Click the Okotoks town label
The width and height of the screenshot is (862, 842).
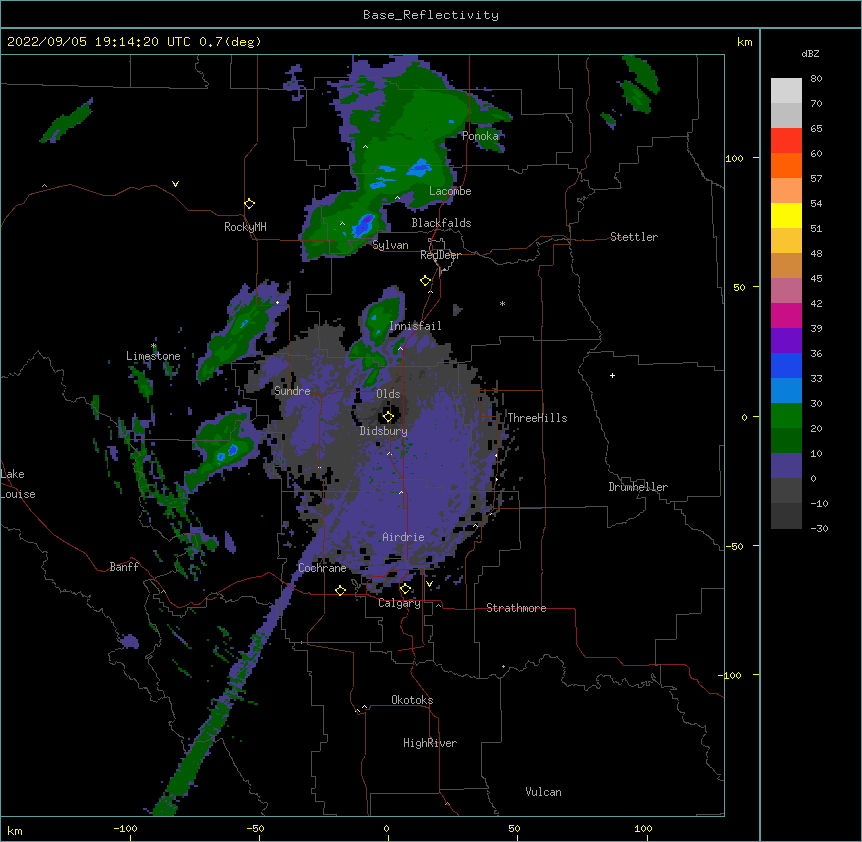coord(412,700)
